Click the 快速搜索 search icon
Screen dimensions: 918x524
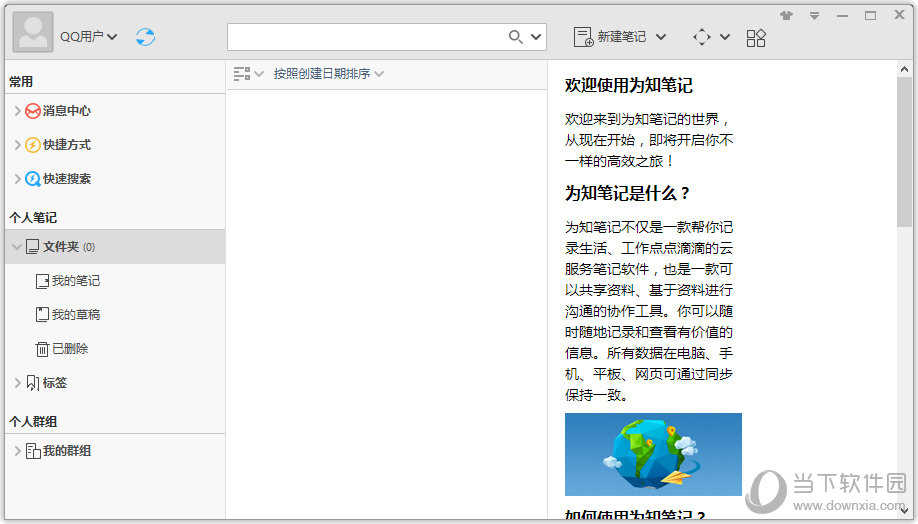click(x=33, y=179)
